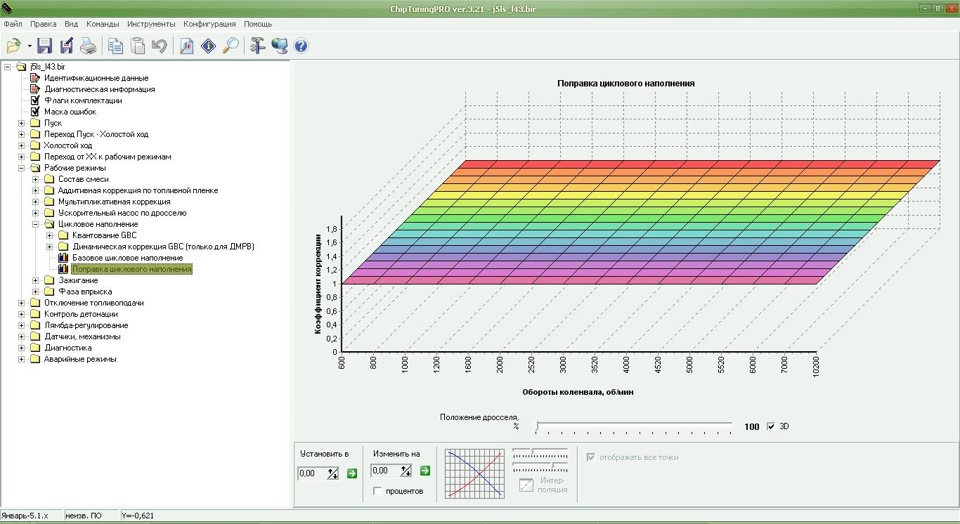Viewport: 960px width, 524px height.
Task: Click the document-with-chart toolbar icon
Action: tap(187, 46)
